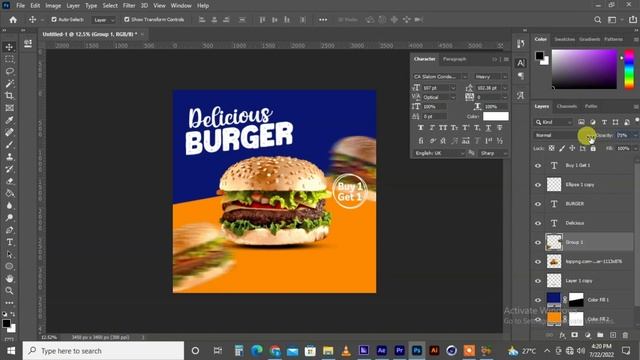Open the font size dropdown
Image resolution: width=640 pixels, height=360 pixels.
pos(453,88)
